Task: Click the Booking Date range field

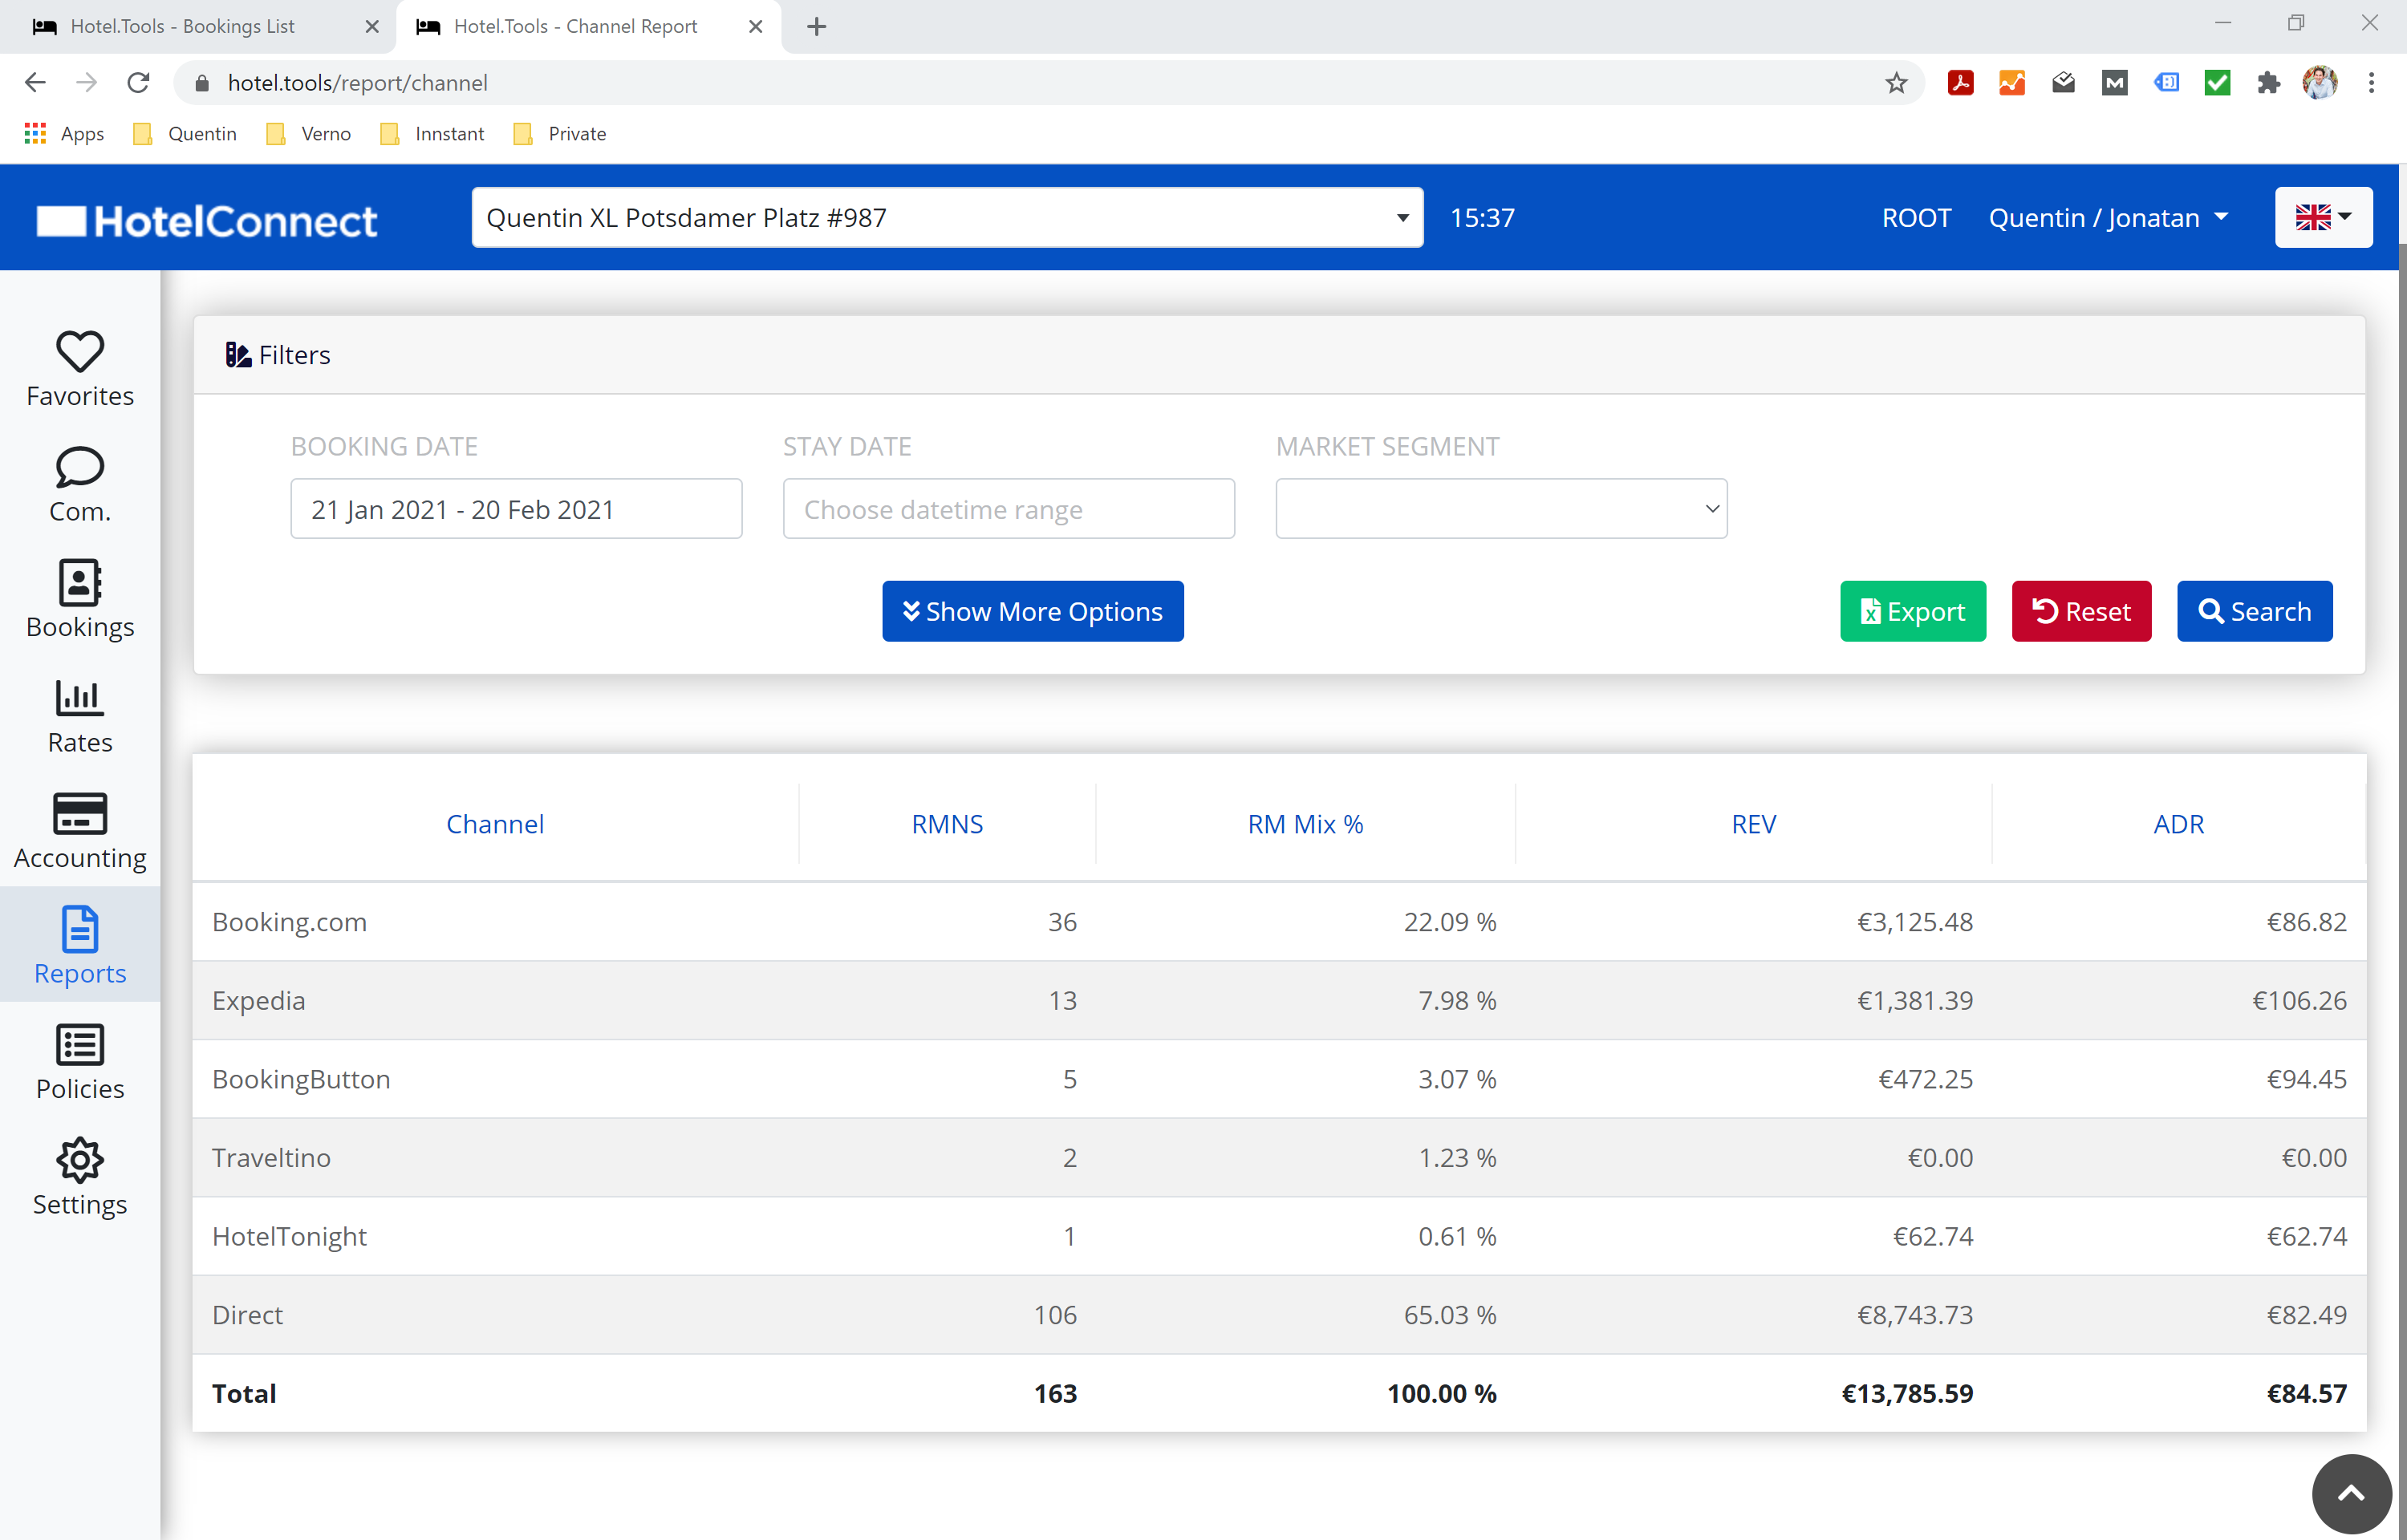Action: 516,509
